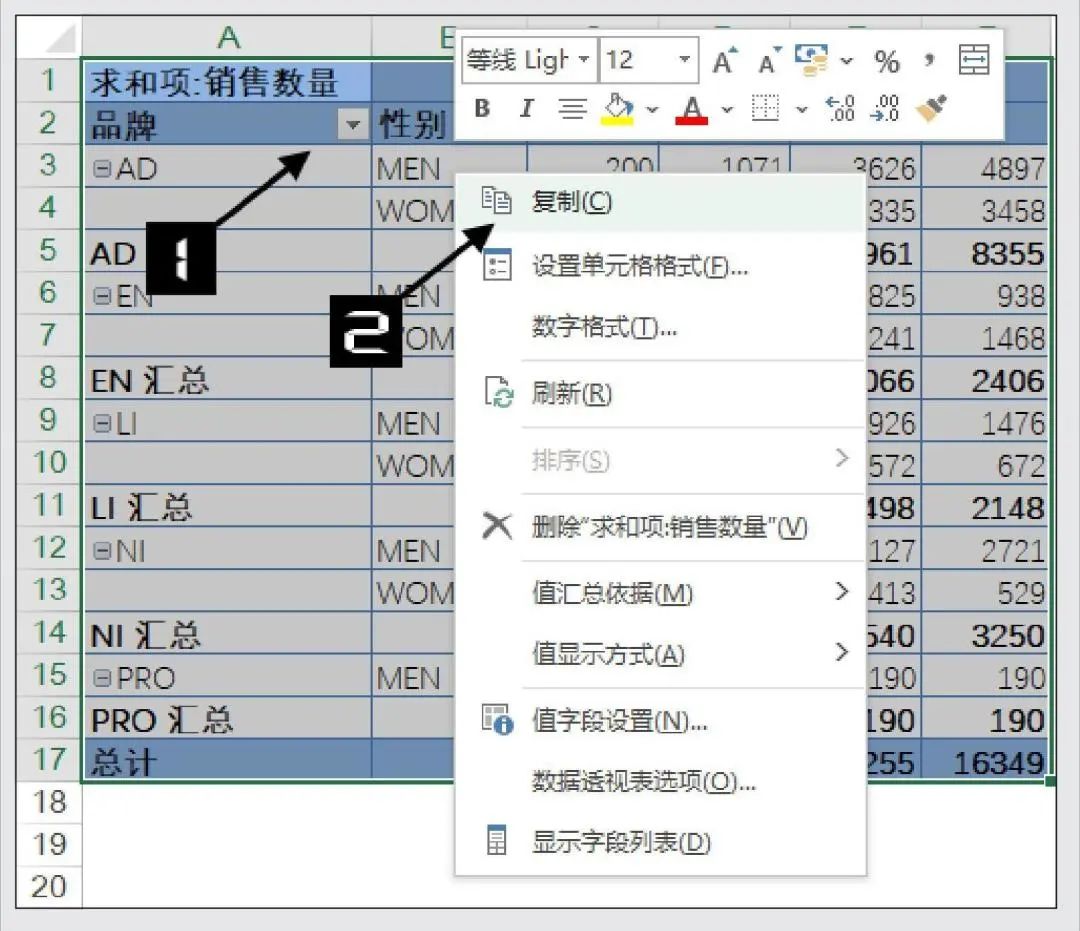Select cell 求和项:销售数量

[227, 81]
